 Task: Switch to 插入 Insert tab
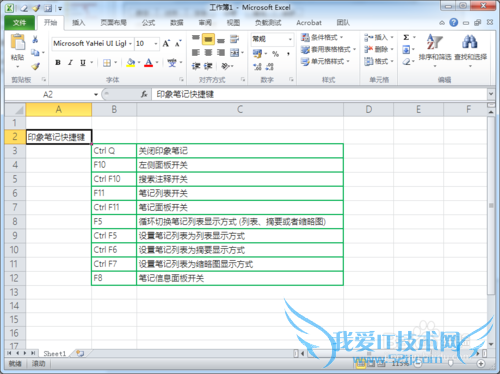[x=79, y=23]
